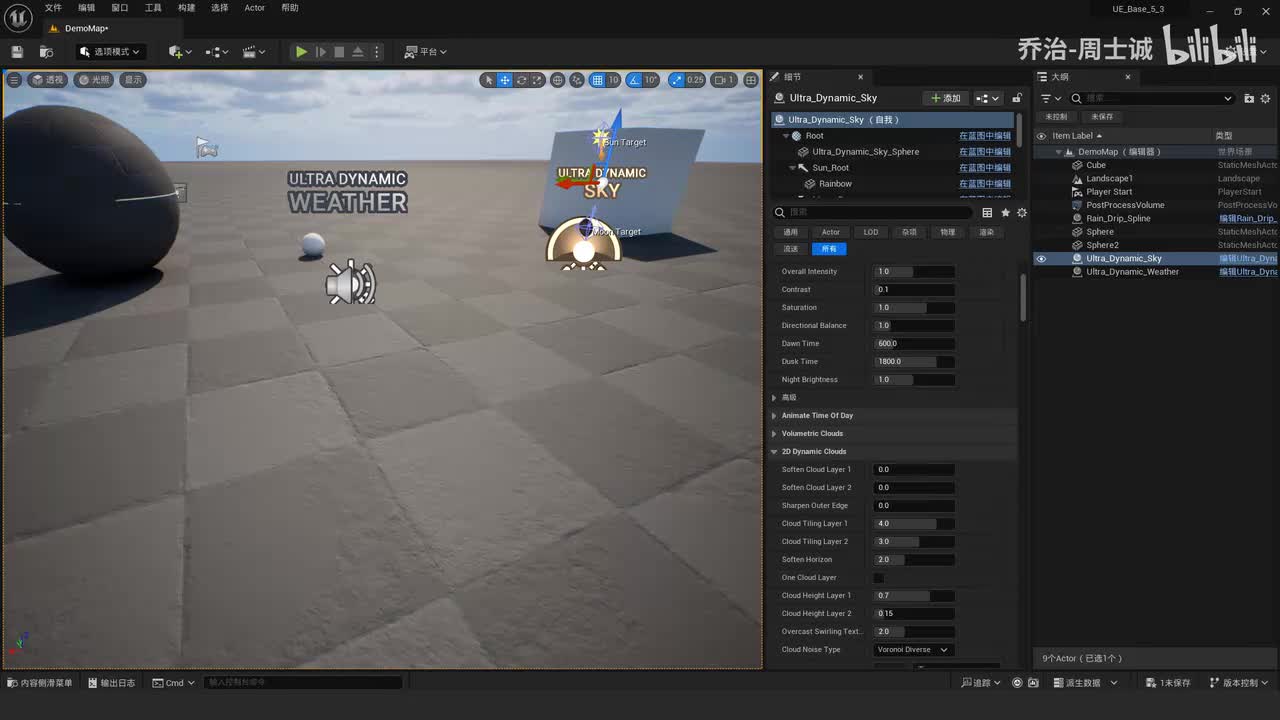Click the eye column header in Outliner
1280x720 pixels.
click(x=1041, y=136)
